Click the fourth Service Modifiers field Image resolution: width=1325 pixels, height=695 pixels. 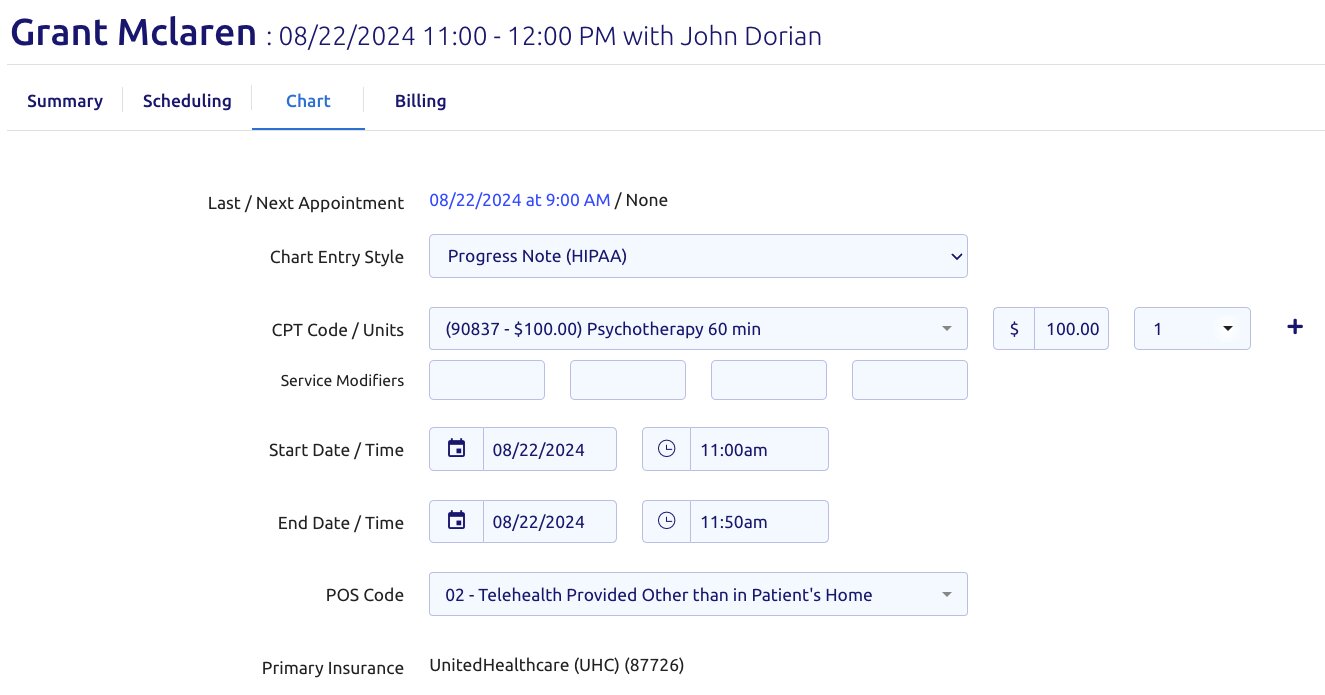tap(909, 380)
